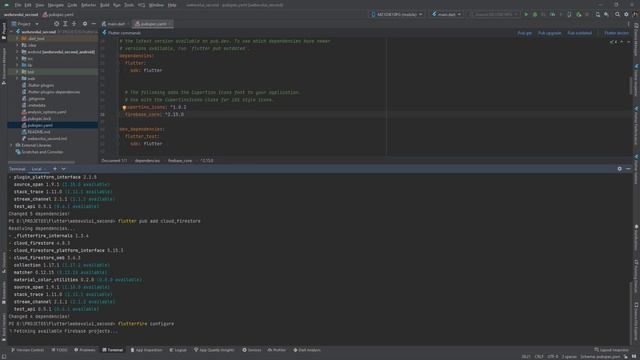Viewport: 640px width, 360px height.
Task: Open the Build menu
Action: pos(104,5)
